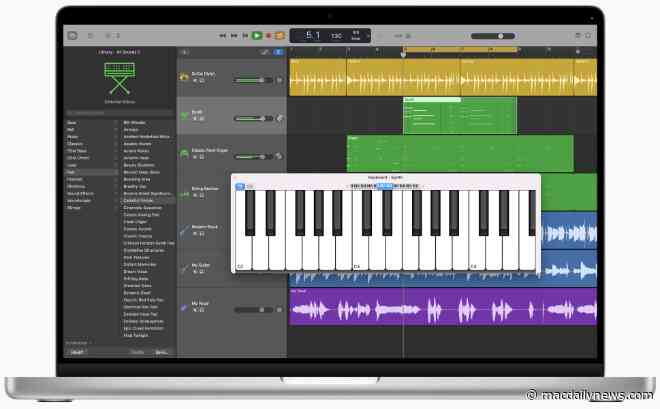Adjust the Synth track volume slider

click(x=253, y=119)
